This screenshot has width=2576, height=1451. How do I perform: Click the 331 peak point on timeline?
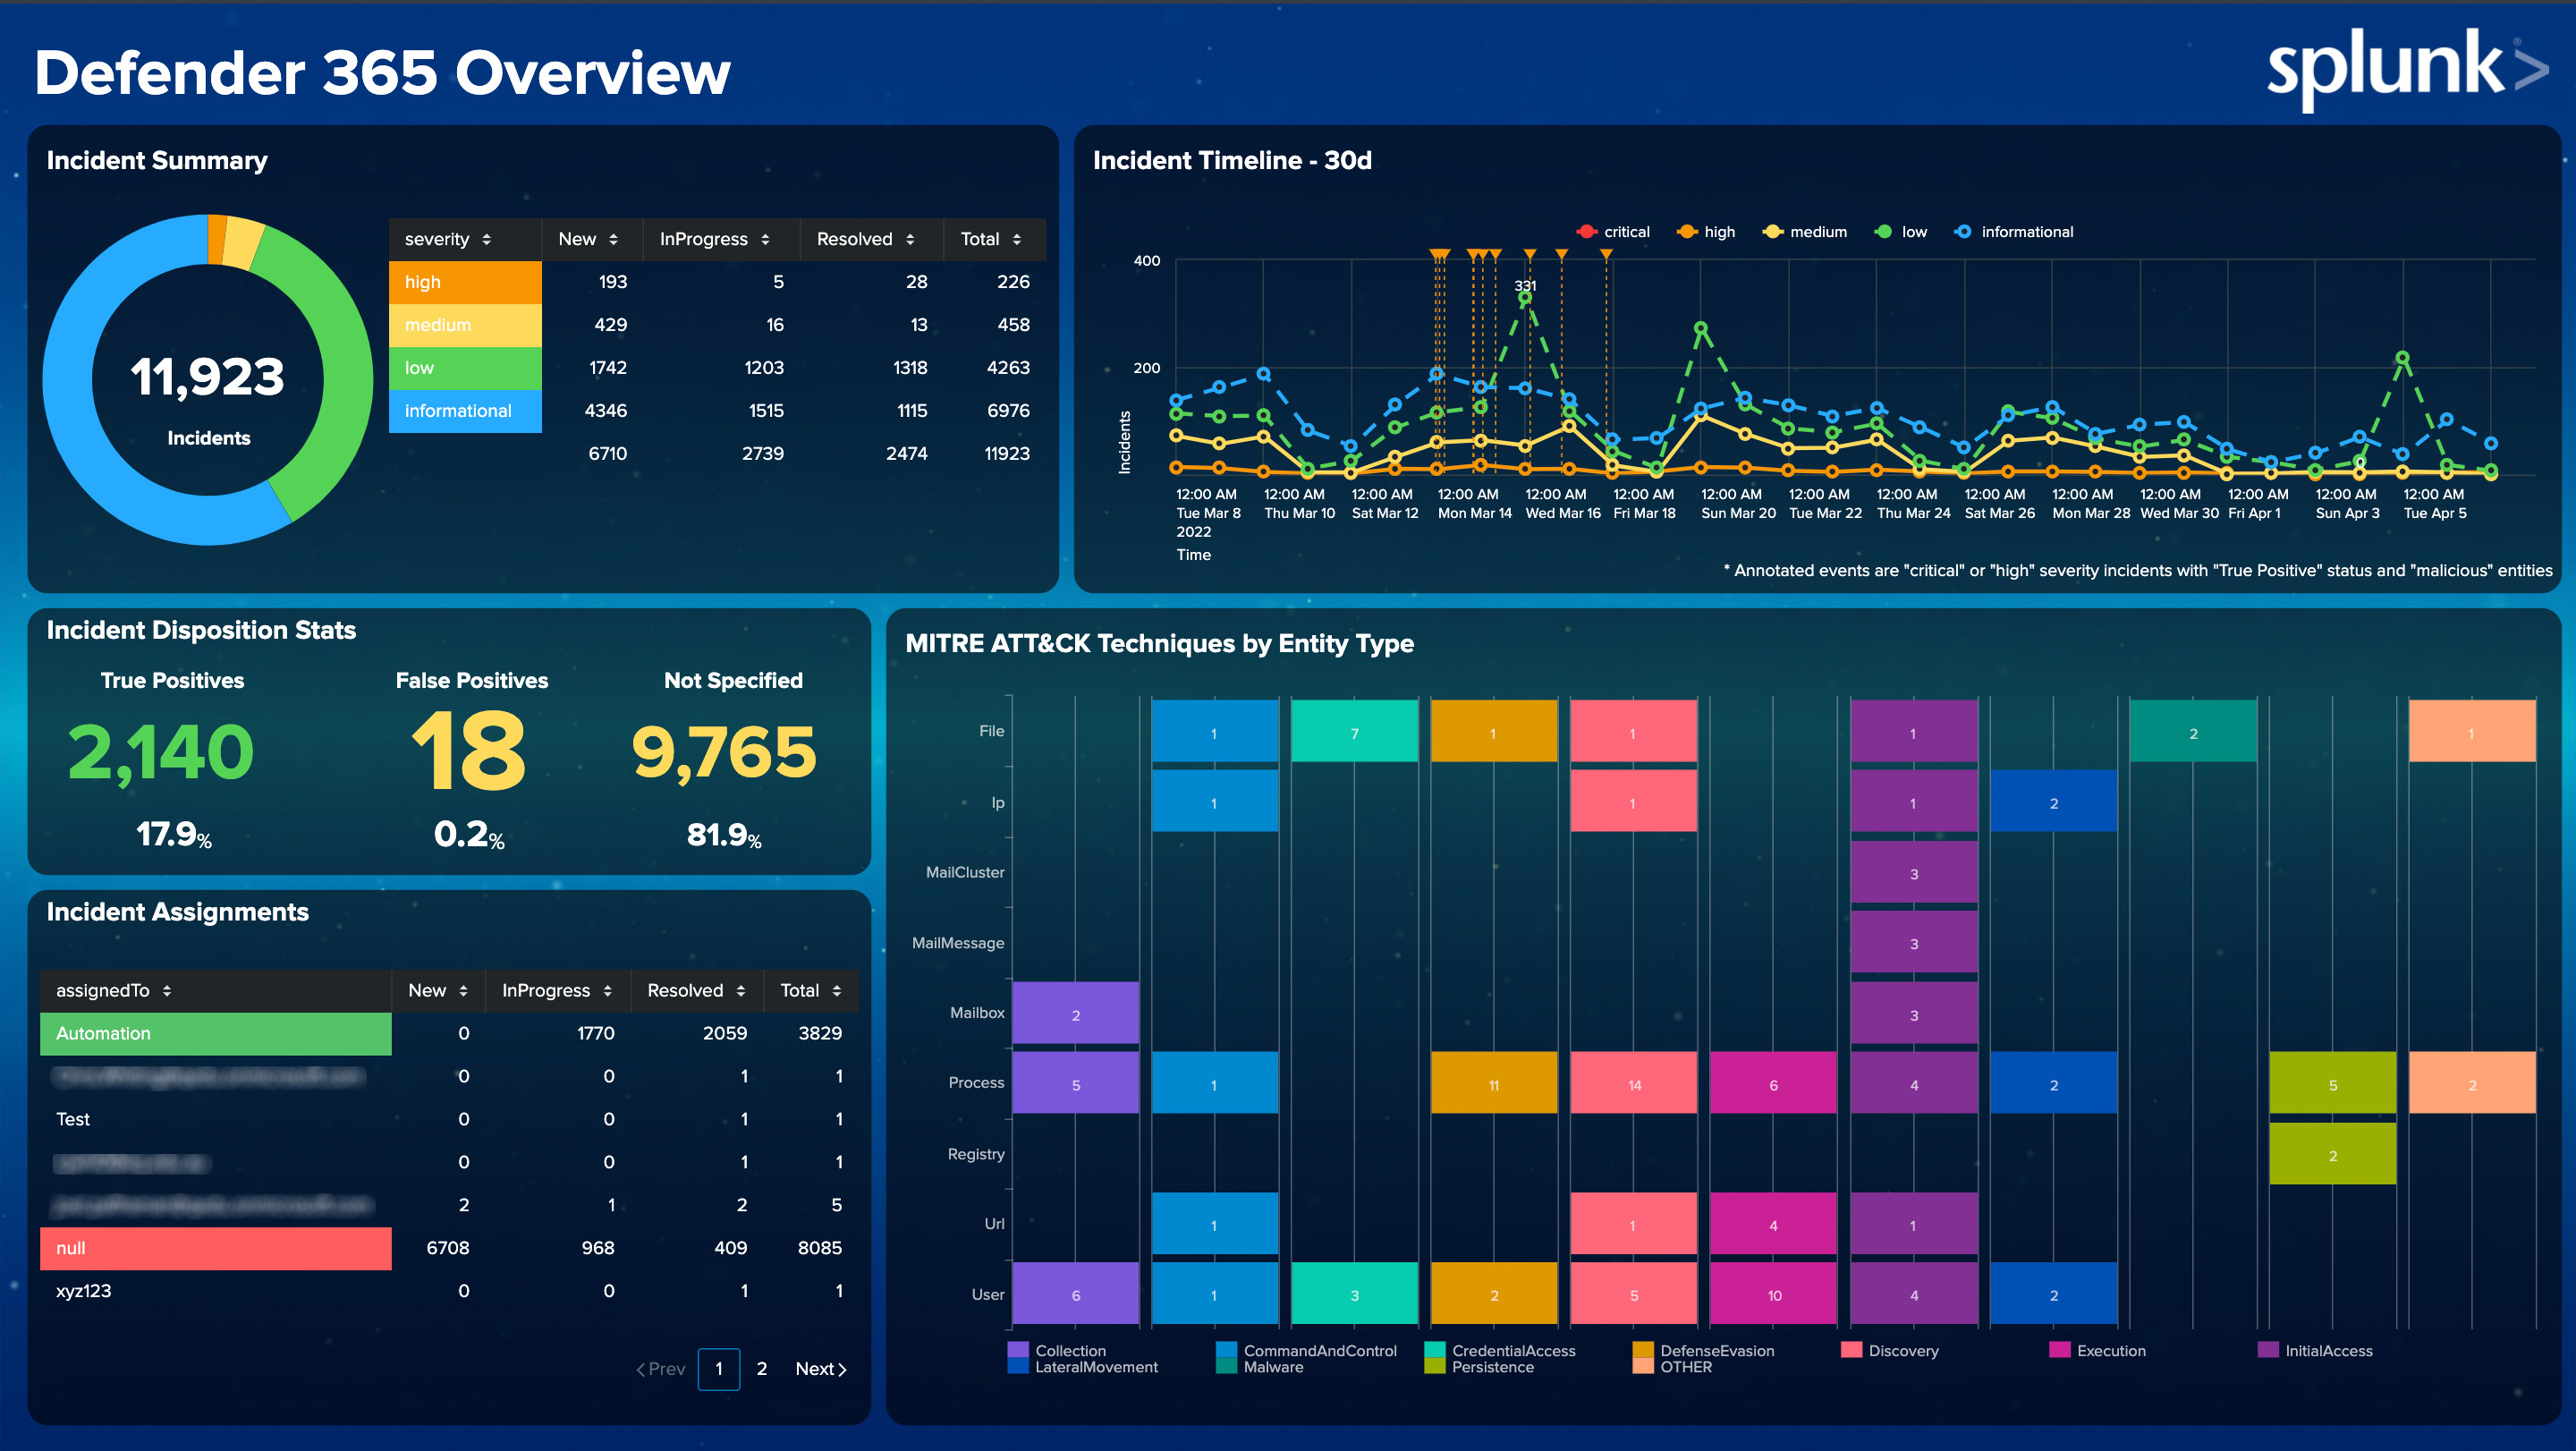pos(1525,298)
